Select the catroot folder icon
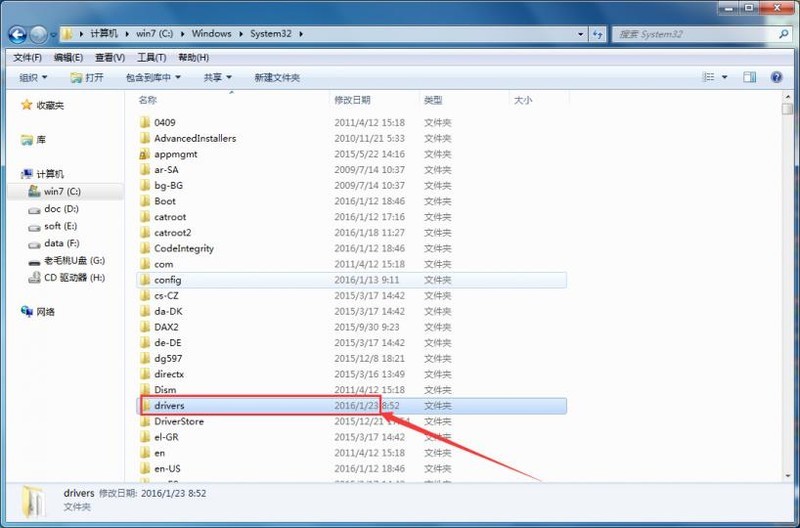 [x=145, y=217]
